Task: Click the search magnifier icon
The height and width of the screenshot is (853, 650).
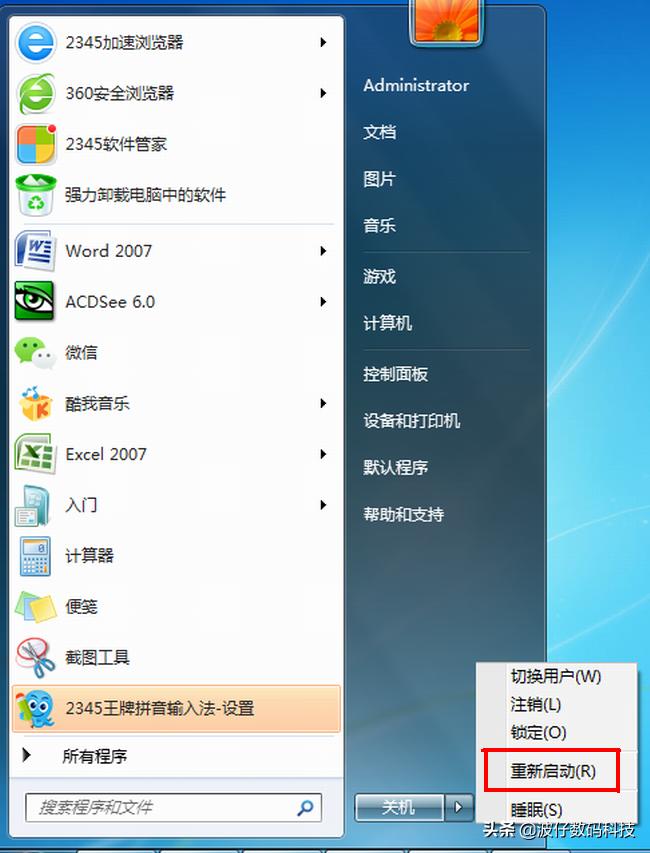Action: pyautogui.click(x=305, y=807)
